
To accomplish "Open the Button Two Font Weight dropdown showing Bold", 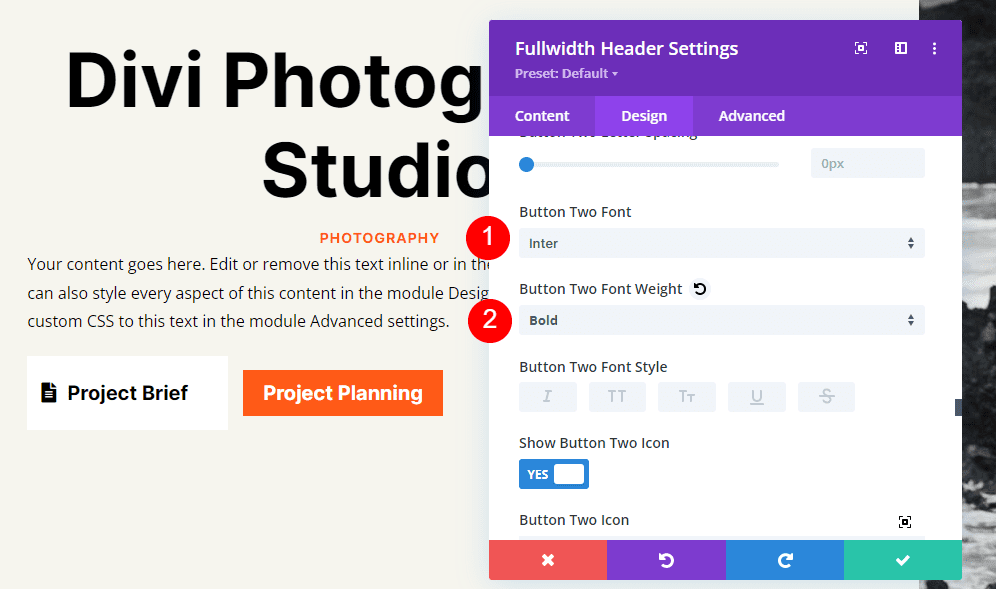I will pyautogui.click(x=721, y=319).
